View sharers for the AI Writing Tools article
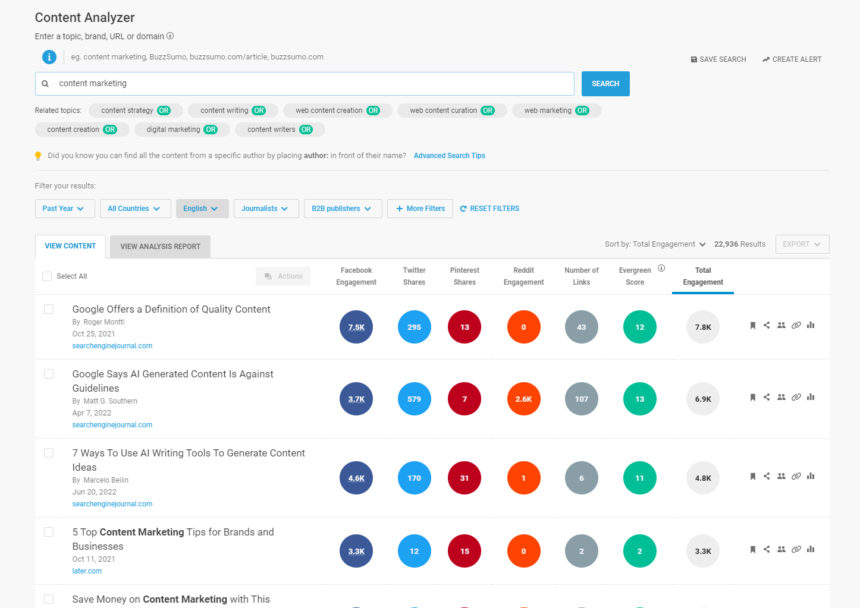 pyautogui.click(x=781, y=477)
